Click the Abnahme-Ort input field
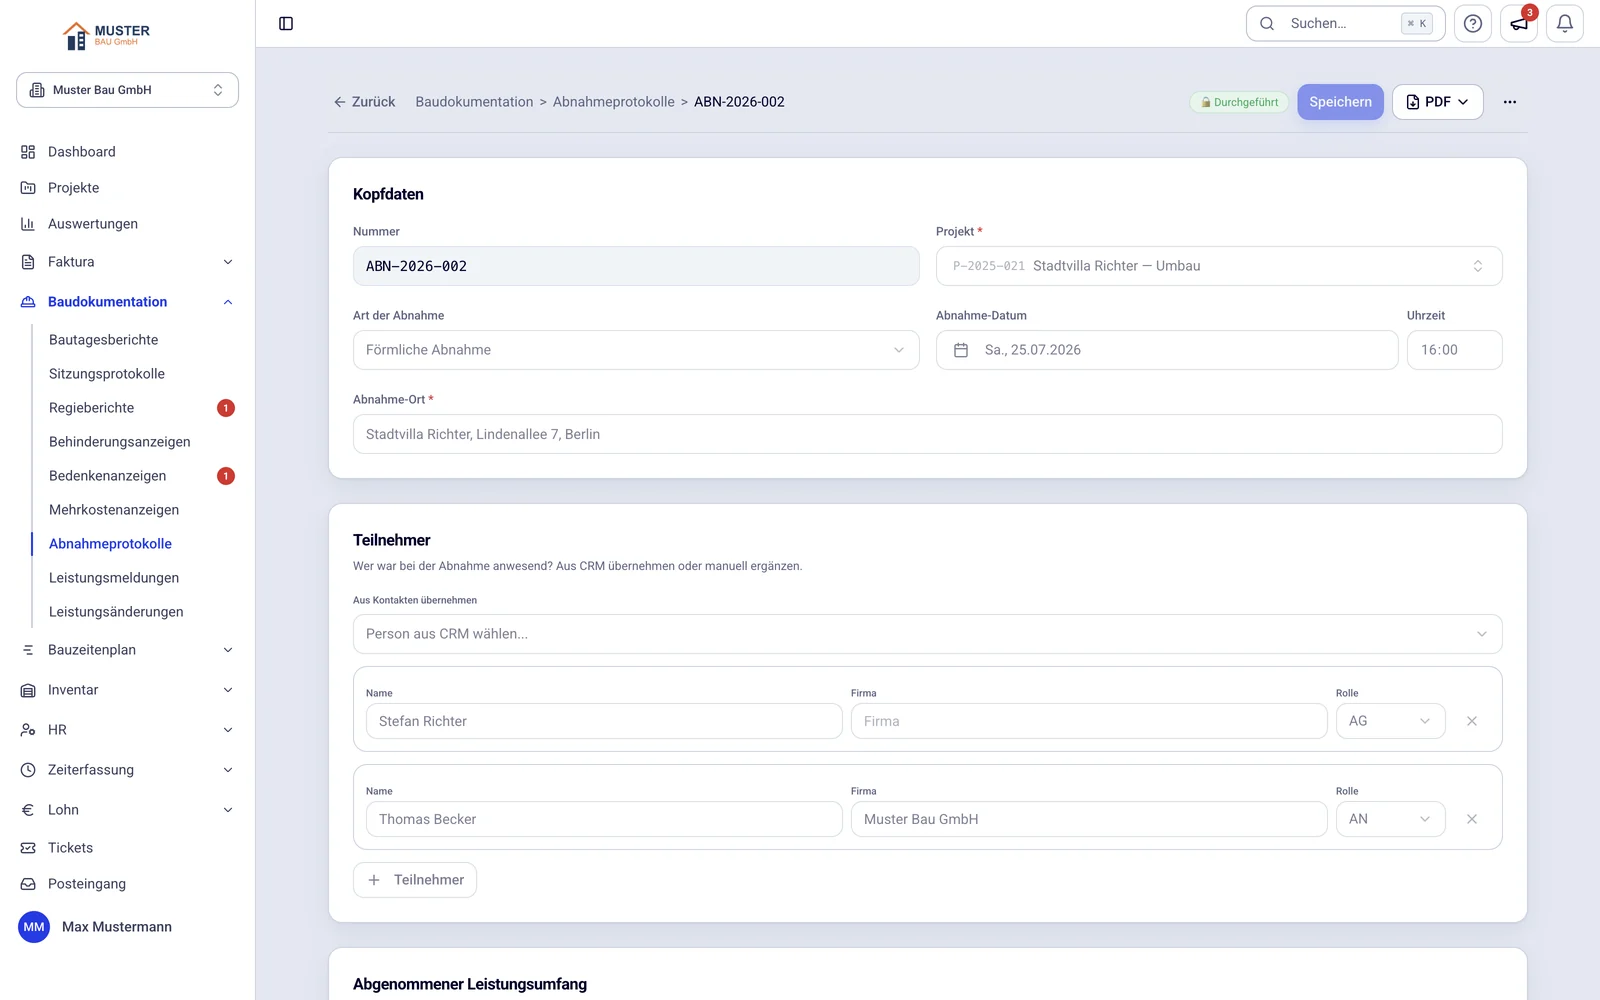Screen dimensions: 1600x1000 pyautogui.click(x=928, y=434)
